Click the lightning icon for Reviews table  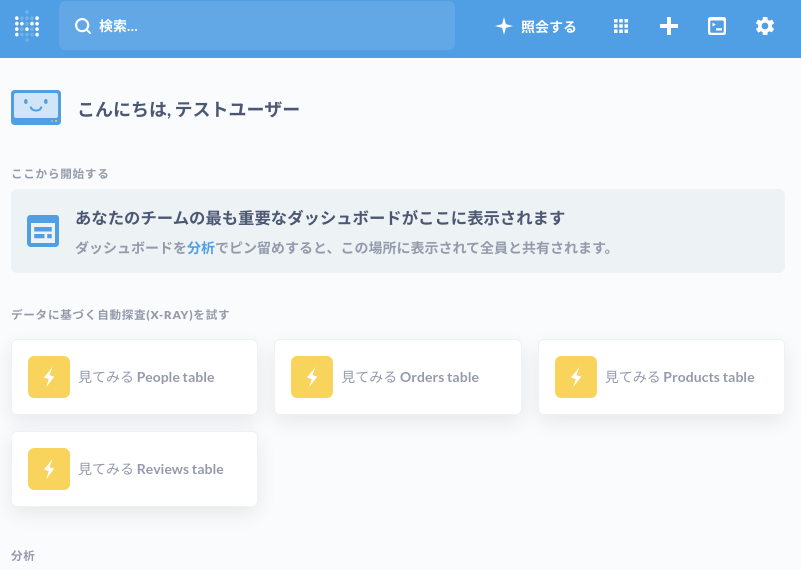coord(49,469)
